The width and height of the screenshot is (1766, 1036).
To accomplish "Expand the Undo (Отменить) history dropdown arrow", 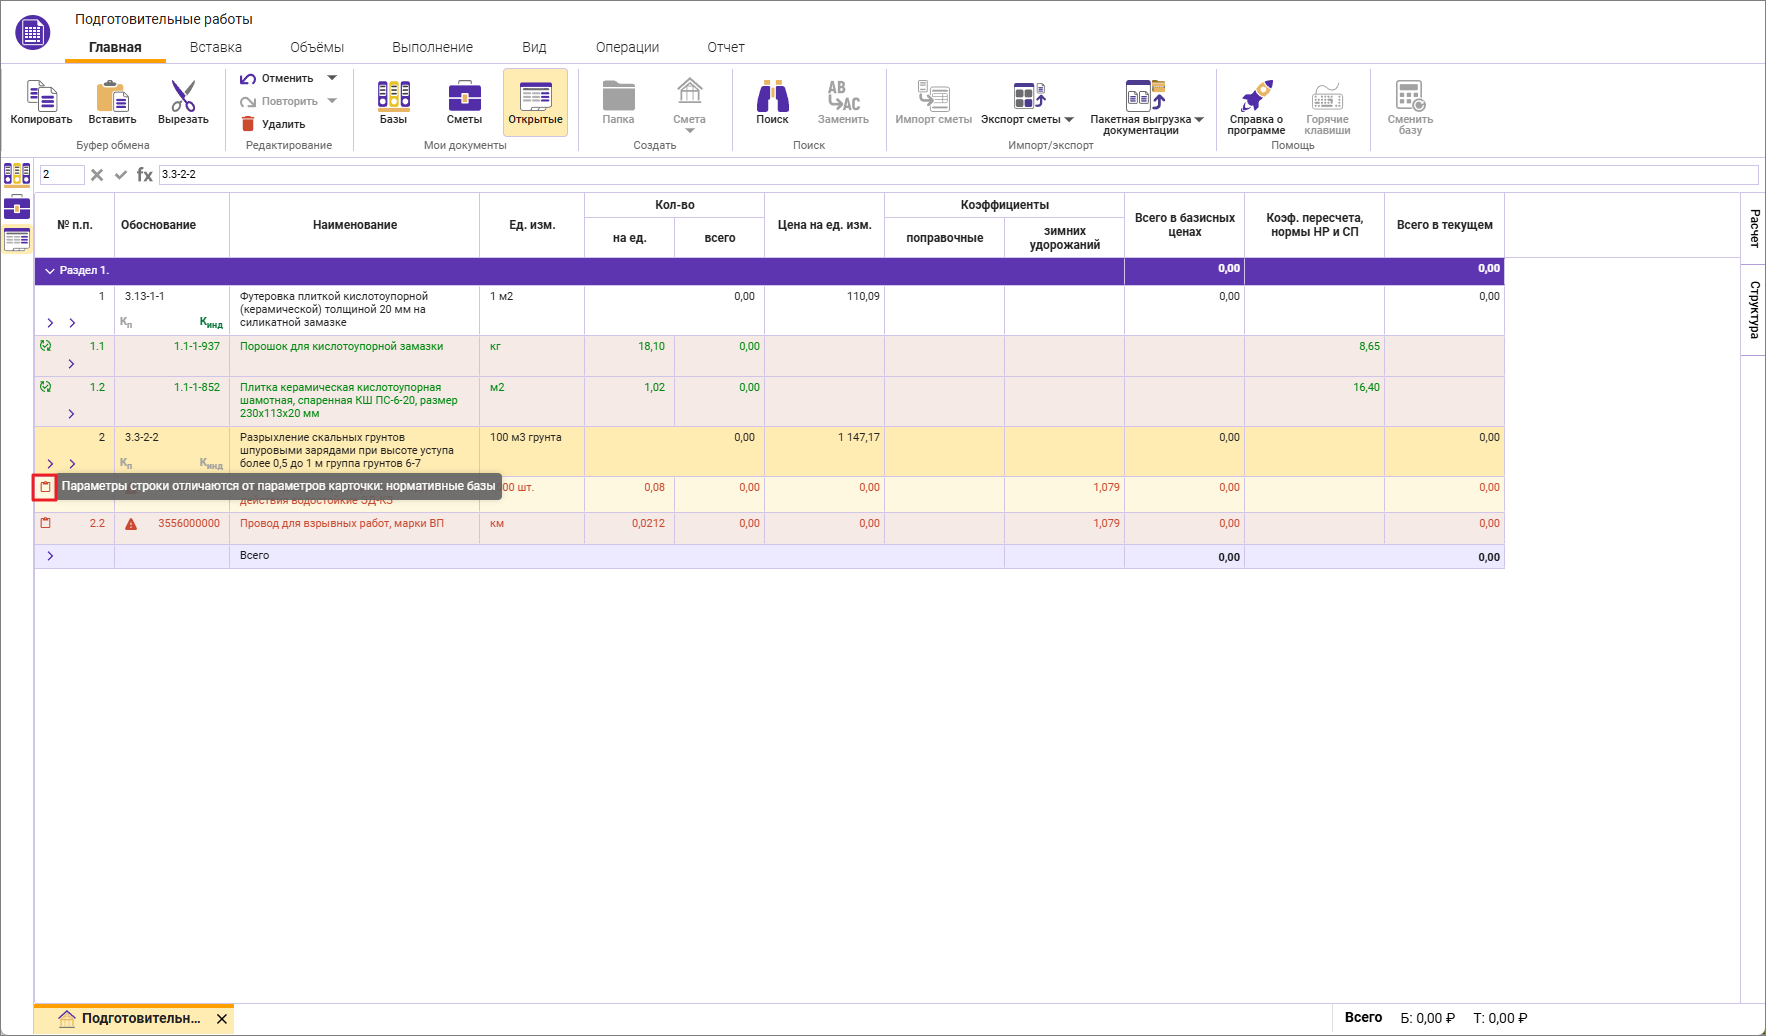I will [332, 78].
